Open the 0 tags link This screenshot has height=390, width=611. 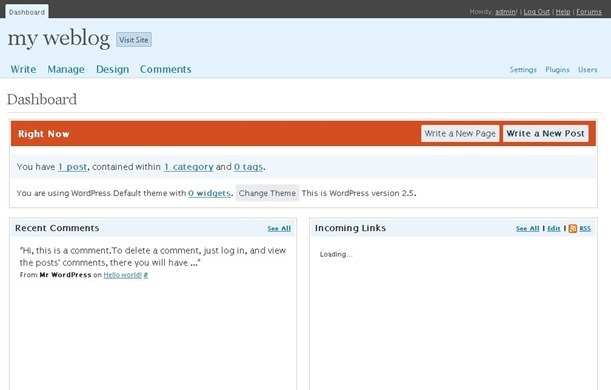249,167
